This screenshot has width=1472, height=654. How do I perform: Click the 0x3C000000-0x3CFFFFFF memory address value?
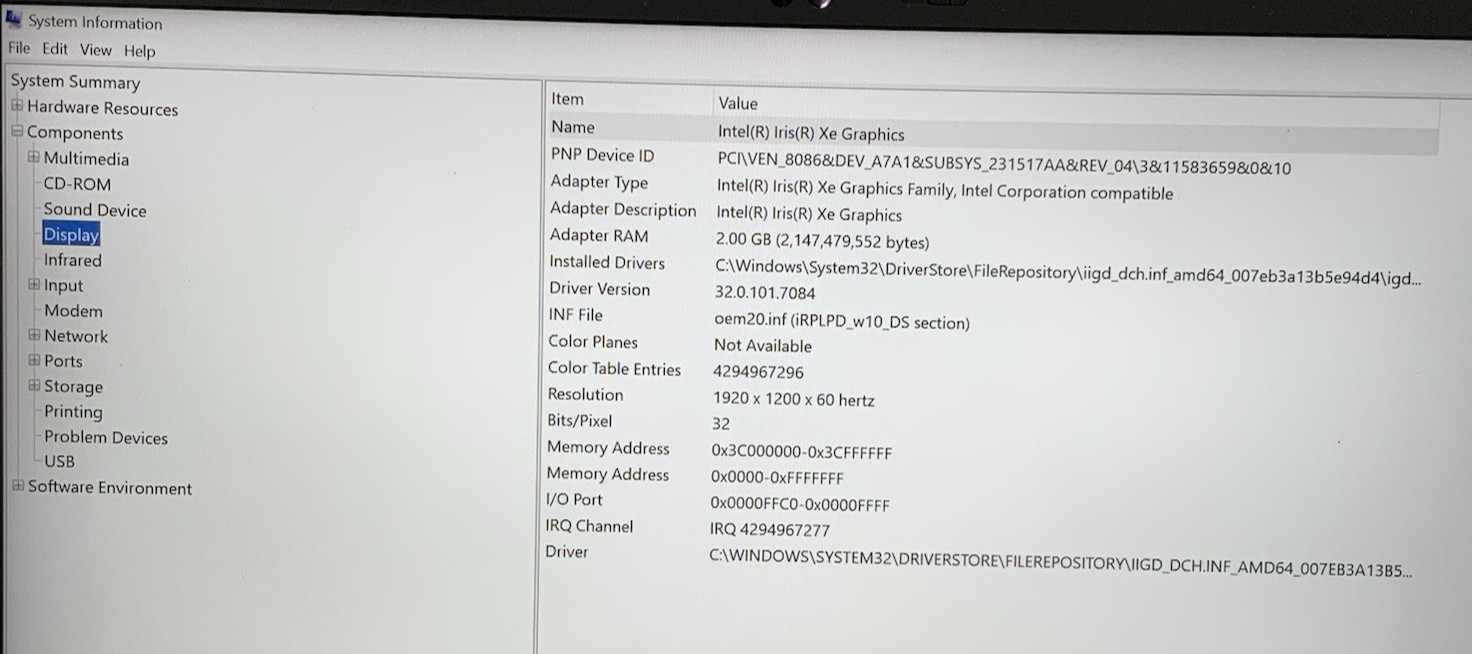pos(801,452)
